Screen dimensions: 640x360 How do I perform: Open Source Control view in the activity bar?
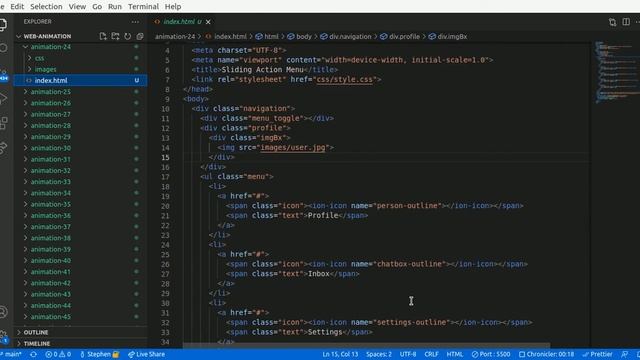(3, 74)
